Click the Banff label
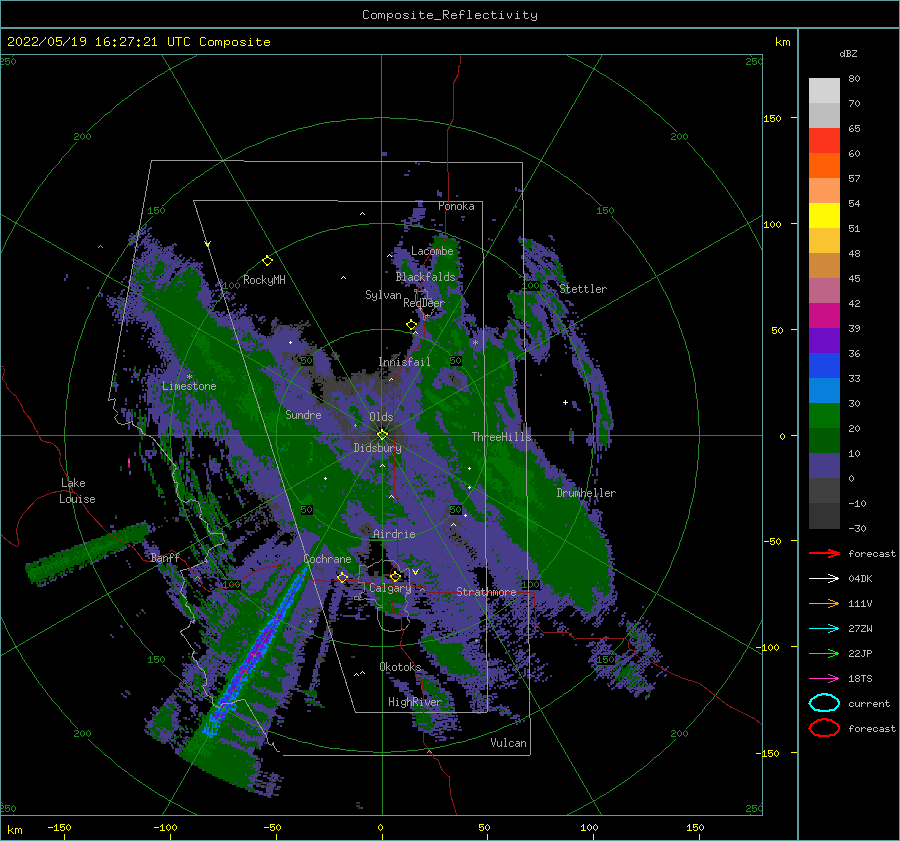Image resolution: width=900 pixels, height=841 pixels. tap(165, 557)
